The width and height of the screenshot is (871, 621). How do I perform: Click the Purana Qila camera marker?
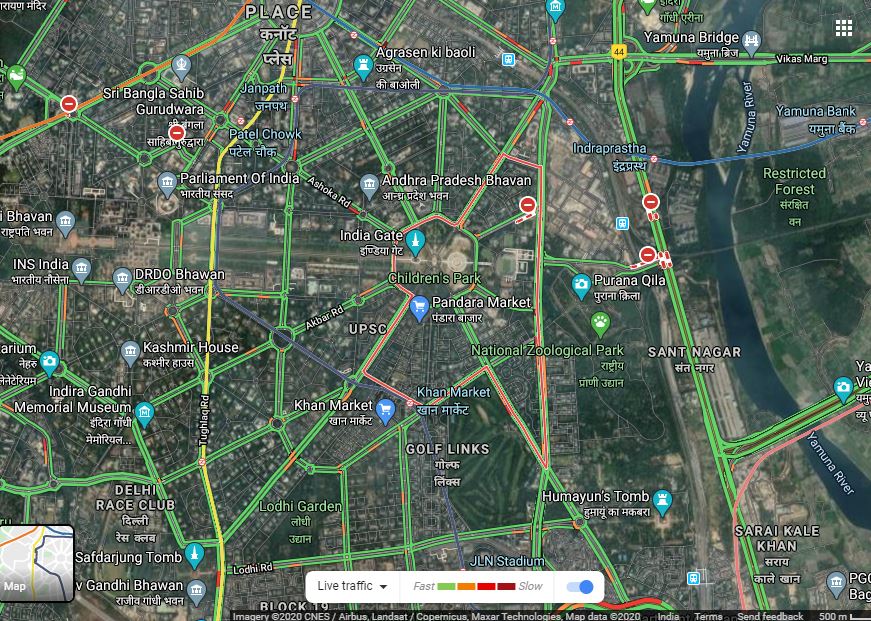pos(581,287)
